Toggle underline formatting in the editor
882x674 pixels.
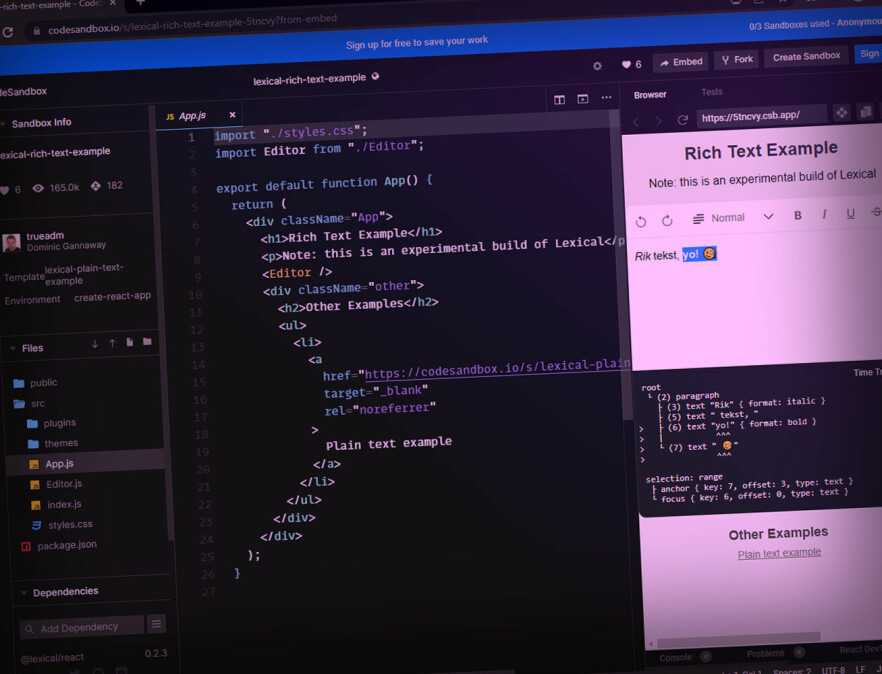coord(850,213)
